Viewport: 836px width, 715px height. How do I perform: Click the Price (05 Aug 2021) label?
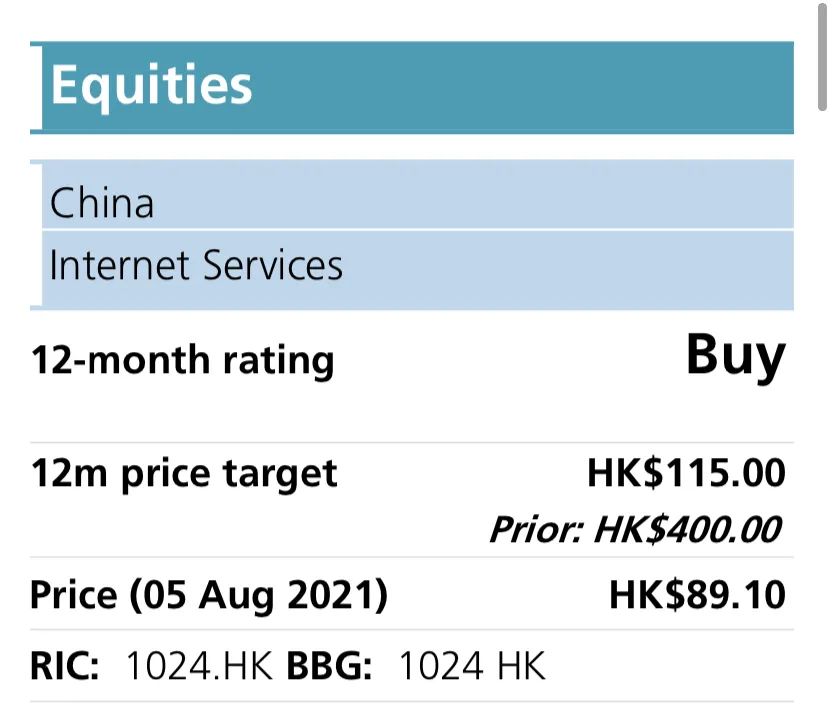pos(209,595)
